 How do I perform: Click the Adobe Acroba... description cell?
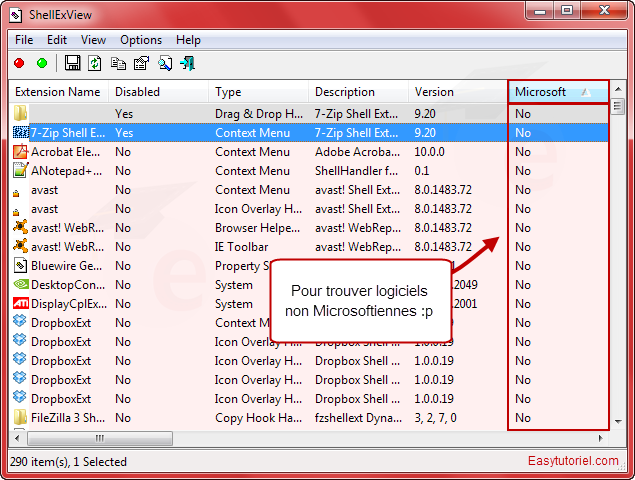358,152
